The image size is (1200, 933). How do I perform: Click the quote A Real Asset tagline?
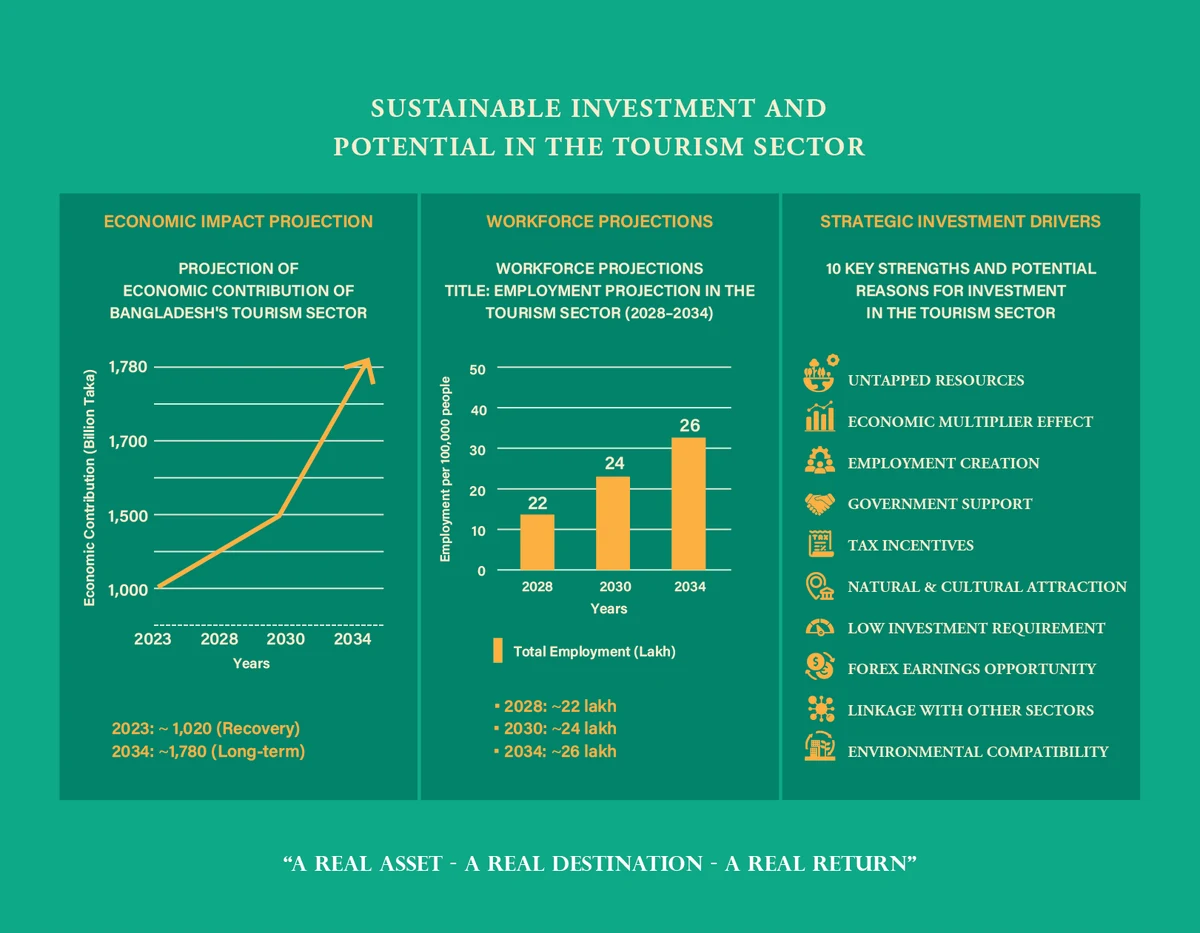pyautogui.click(x=600, y=864)
